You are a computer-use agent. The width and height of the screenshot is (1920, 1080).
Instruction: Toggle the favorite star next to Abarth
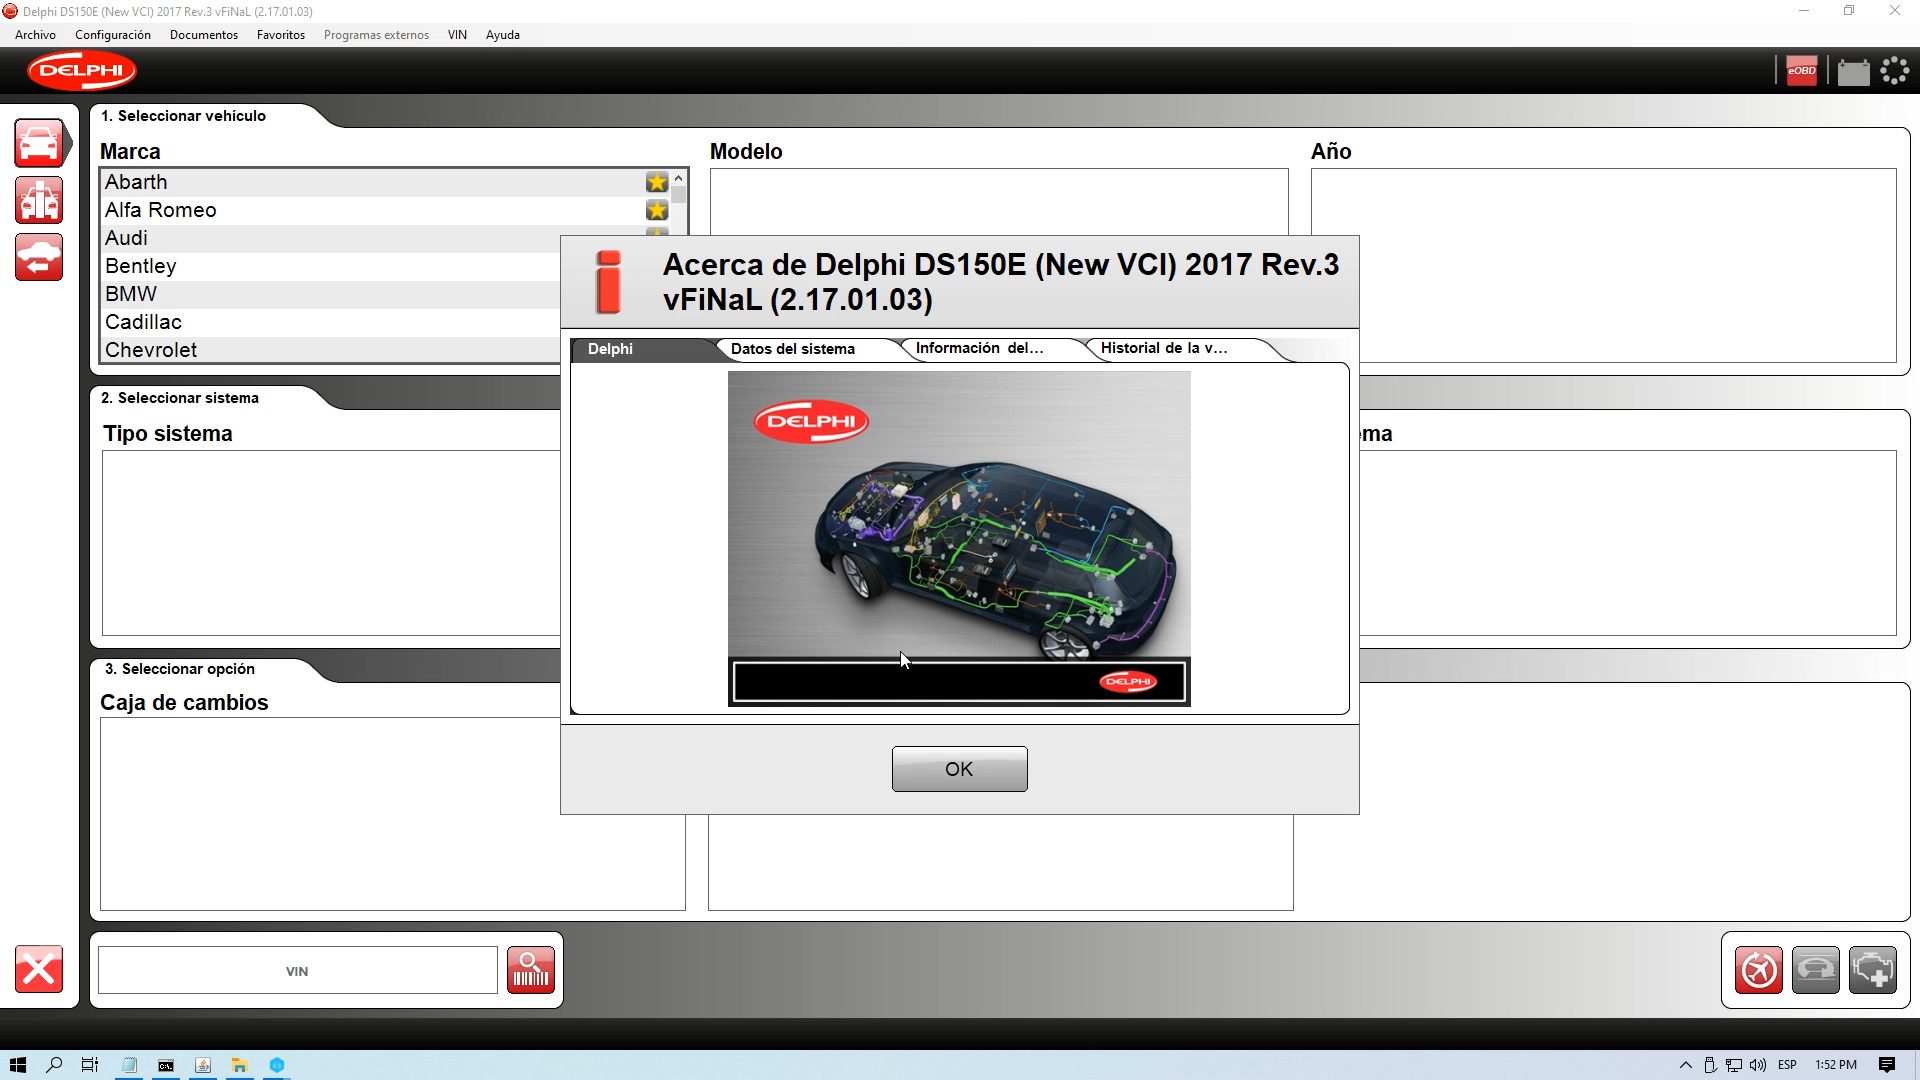pos(656,182)
